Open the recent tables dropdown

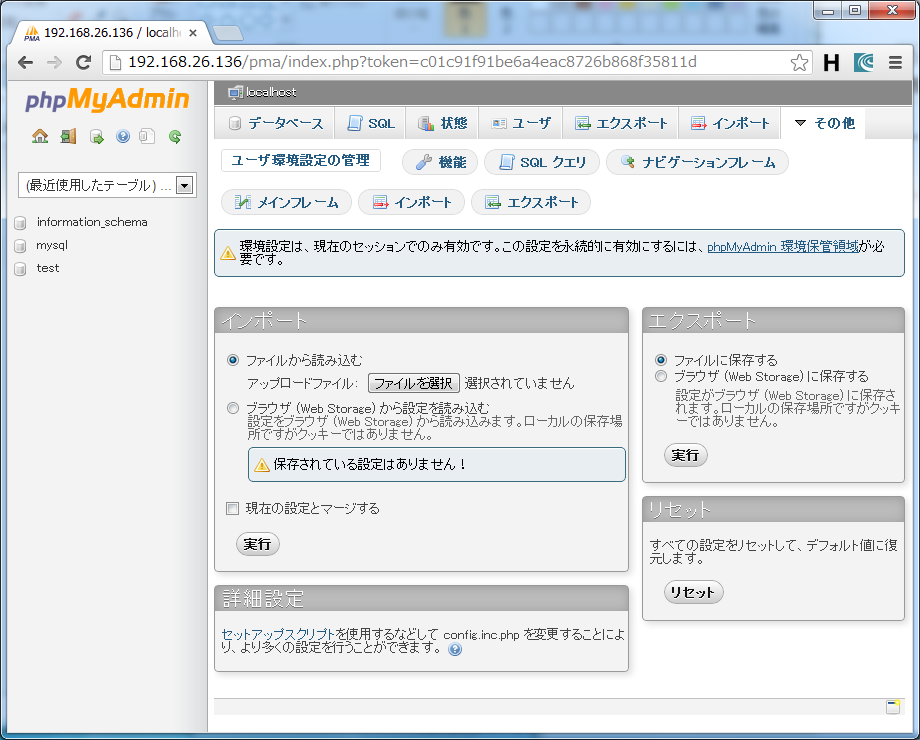click(184, 185)
